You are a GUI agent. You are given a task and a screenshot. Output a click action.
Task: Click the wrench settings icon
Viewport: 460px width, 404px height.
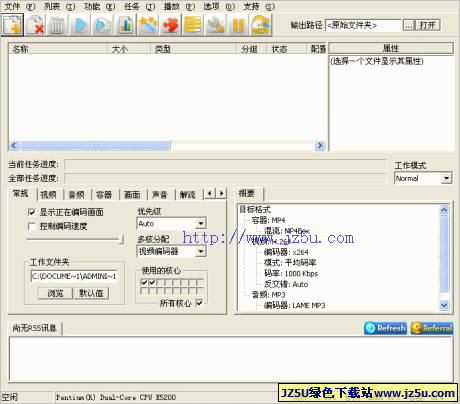point(216,25)
